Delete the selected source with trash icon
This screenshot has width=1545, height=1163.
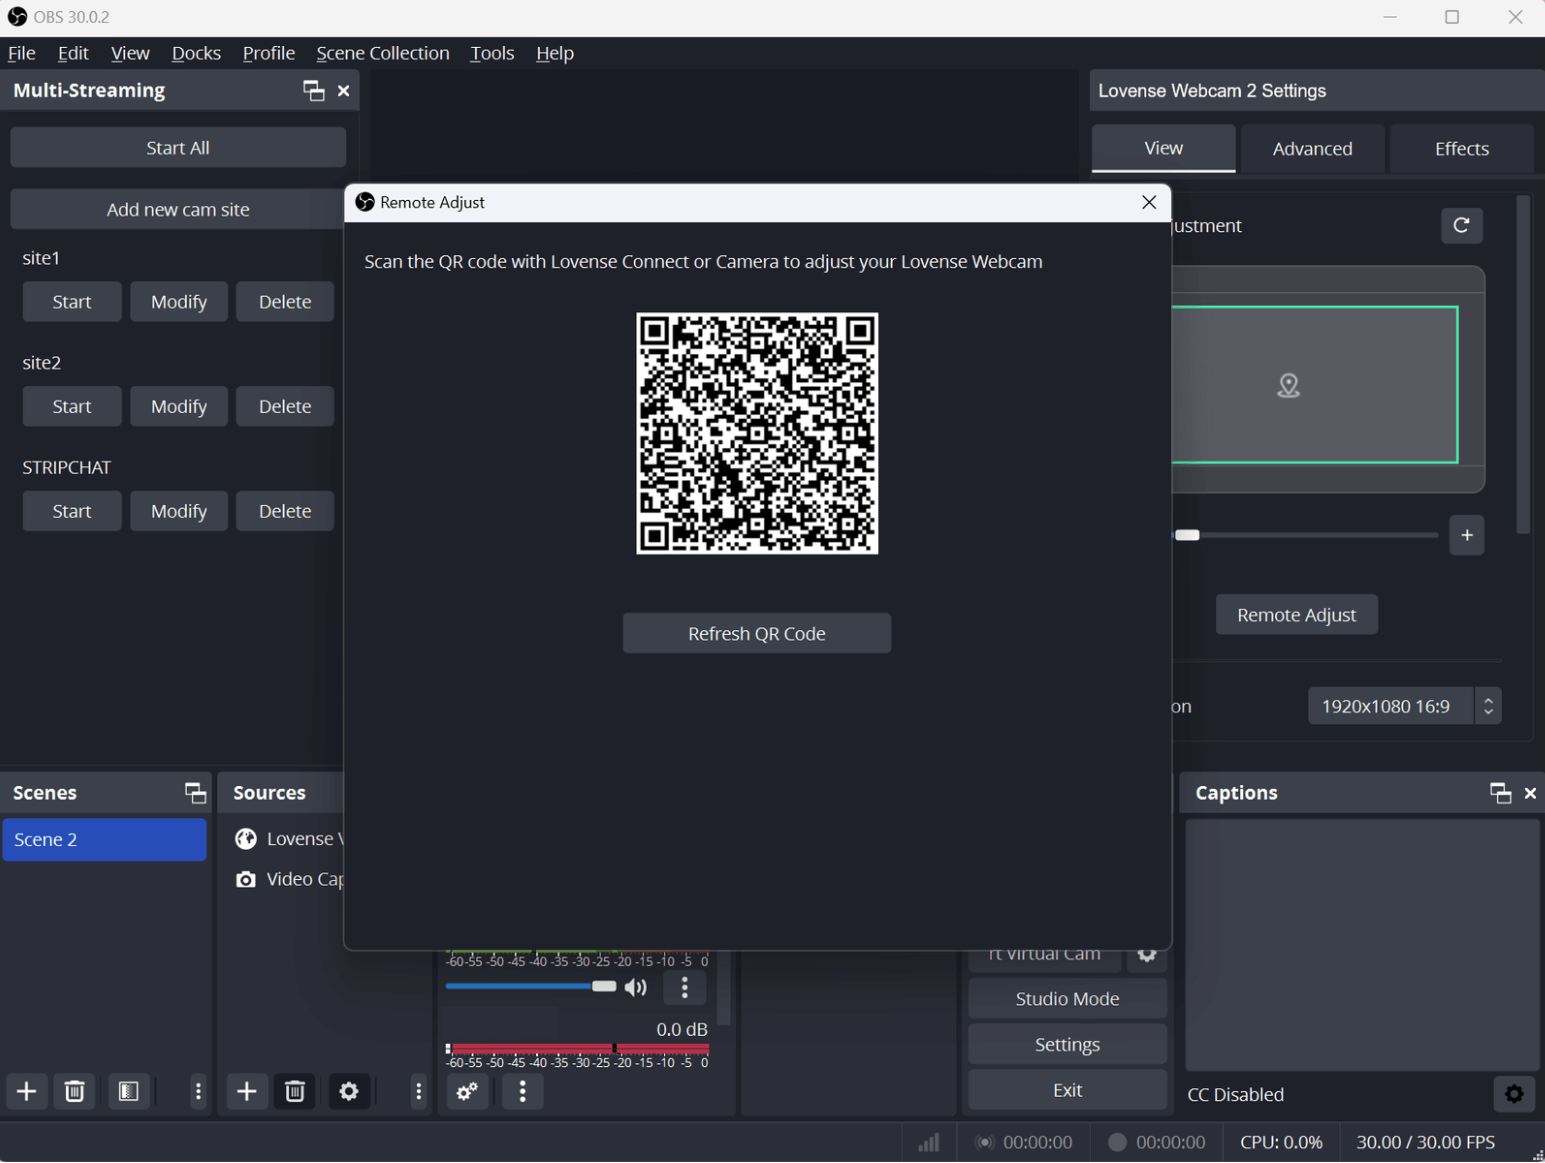click(295, 1091)
